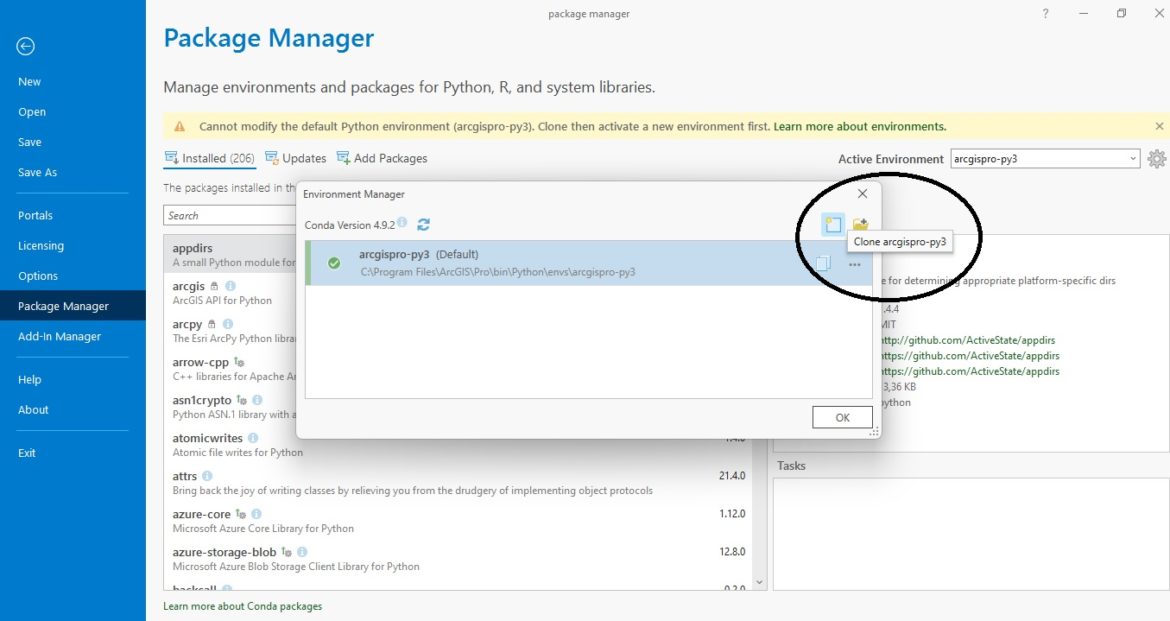Click the package list scrollbar down arrow
This screenshot has width=1170, height=621.
pyautogui.click(x=760, y=583)
